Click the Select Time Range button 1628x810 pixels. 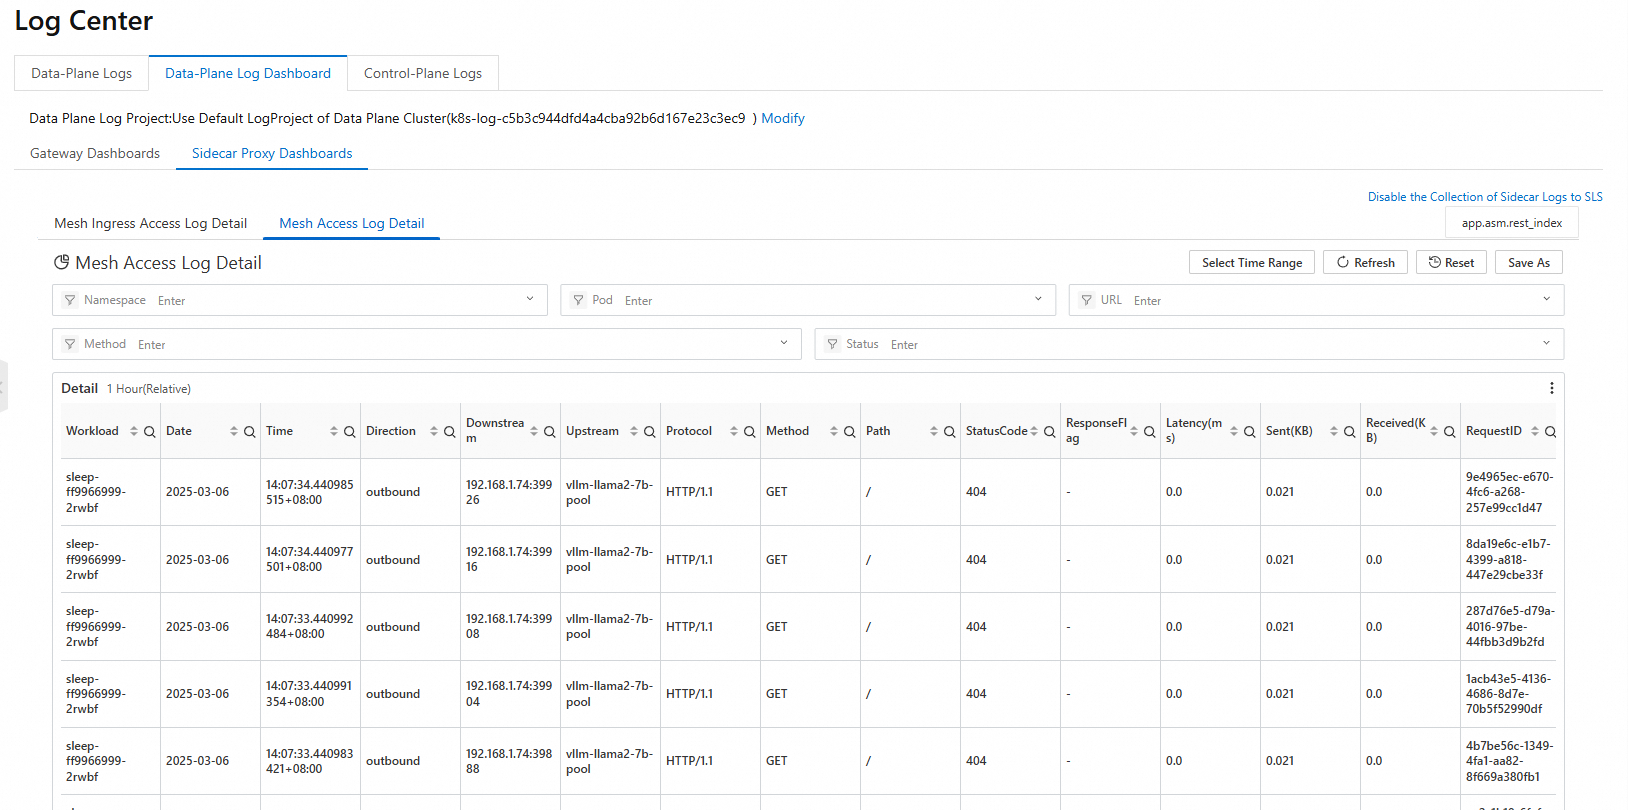1252,262
